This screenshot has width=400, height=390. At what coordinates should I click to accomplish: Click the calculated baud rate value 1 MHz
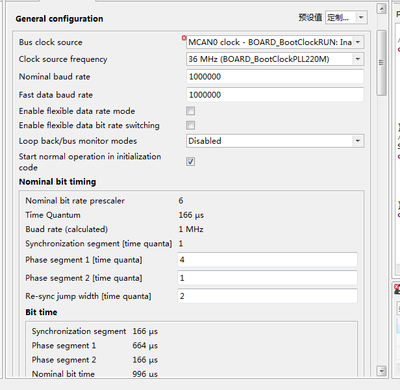(191, 229)
